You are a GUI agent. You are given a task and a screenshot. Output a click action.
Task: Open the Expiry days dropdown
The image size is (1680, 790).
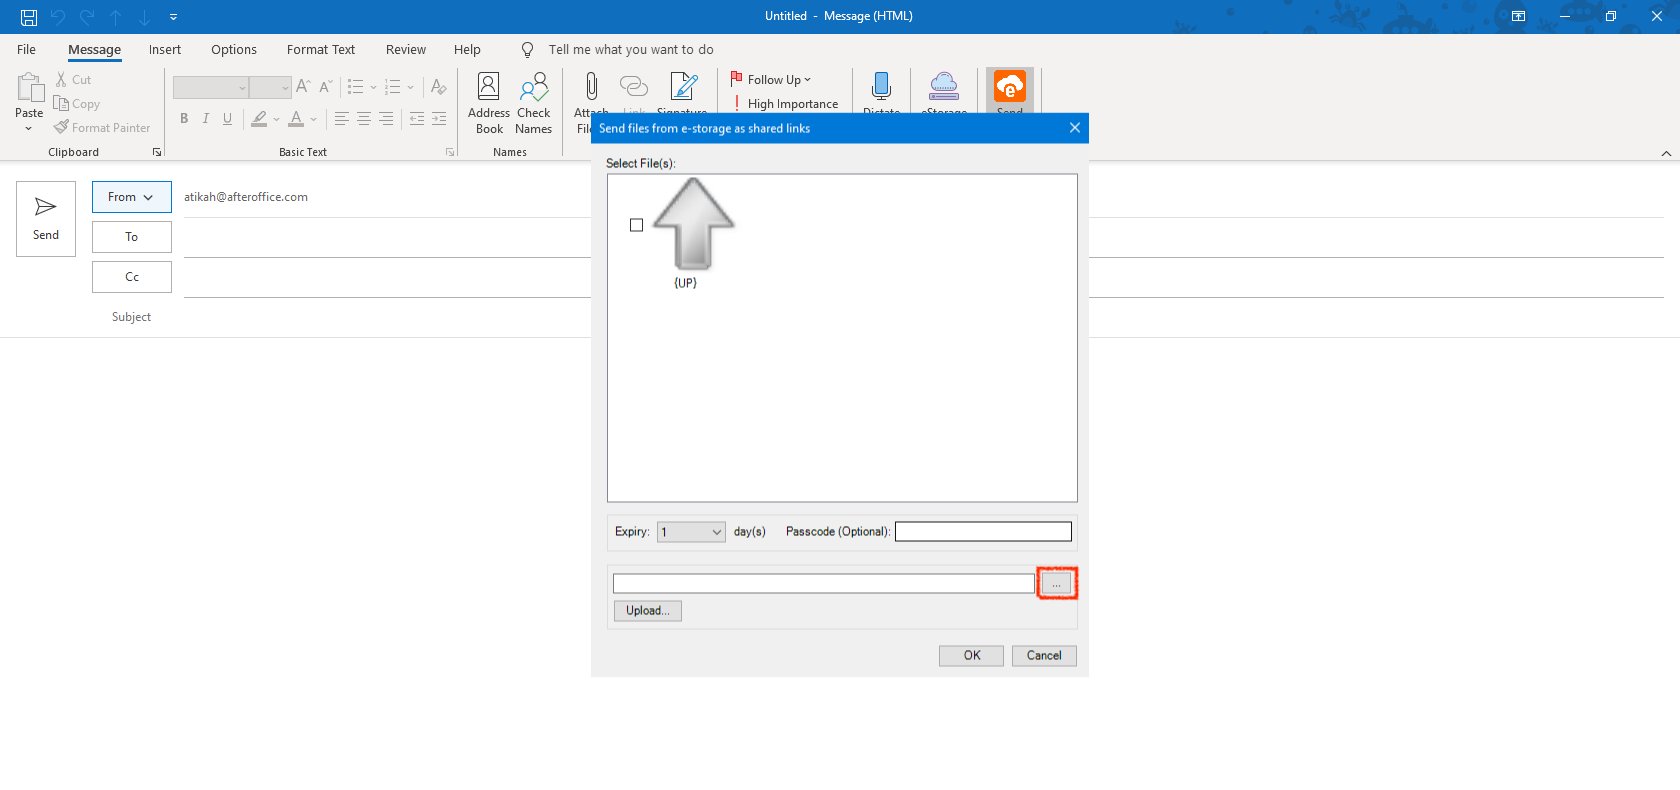716,532
